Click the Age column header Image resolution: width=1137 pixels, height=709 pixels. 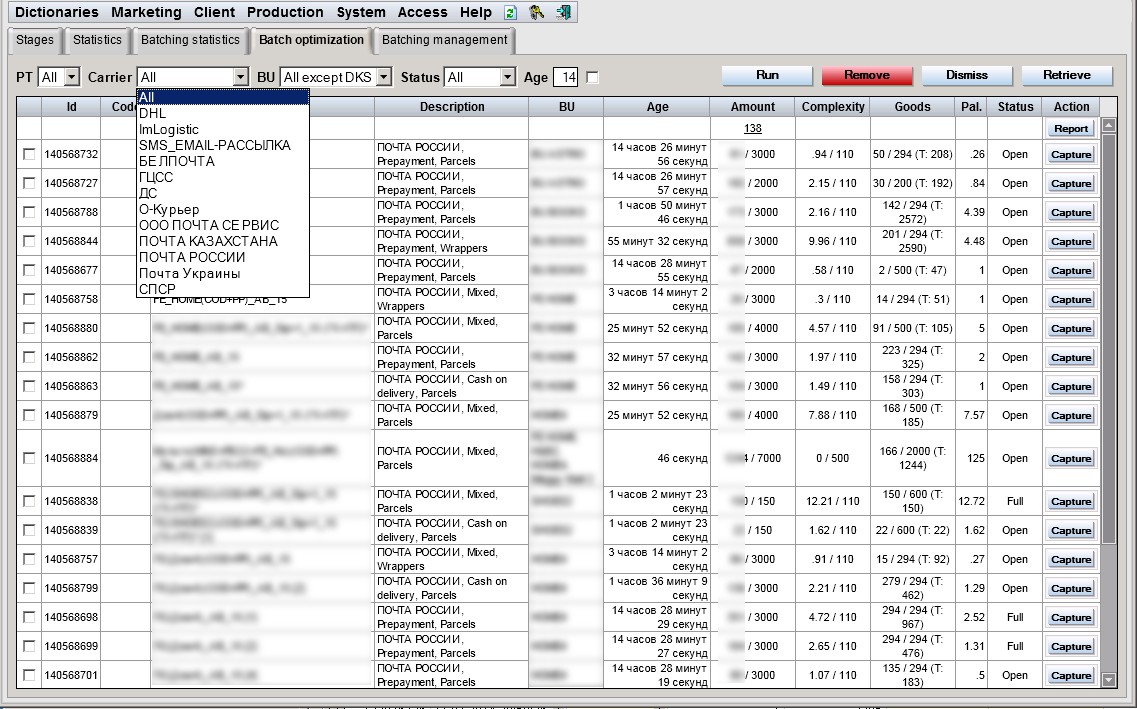coord(657,107)
